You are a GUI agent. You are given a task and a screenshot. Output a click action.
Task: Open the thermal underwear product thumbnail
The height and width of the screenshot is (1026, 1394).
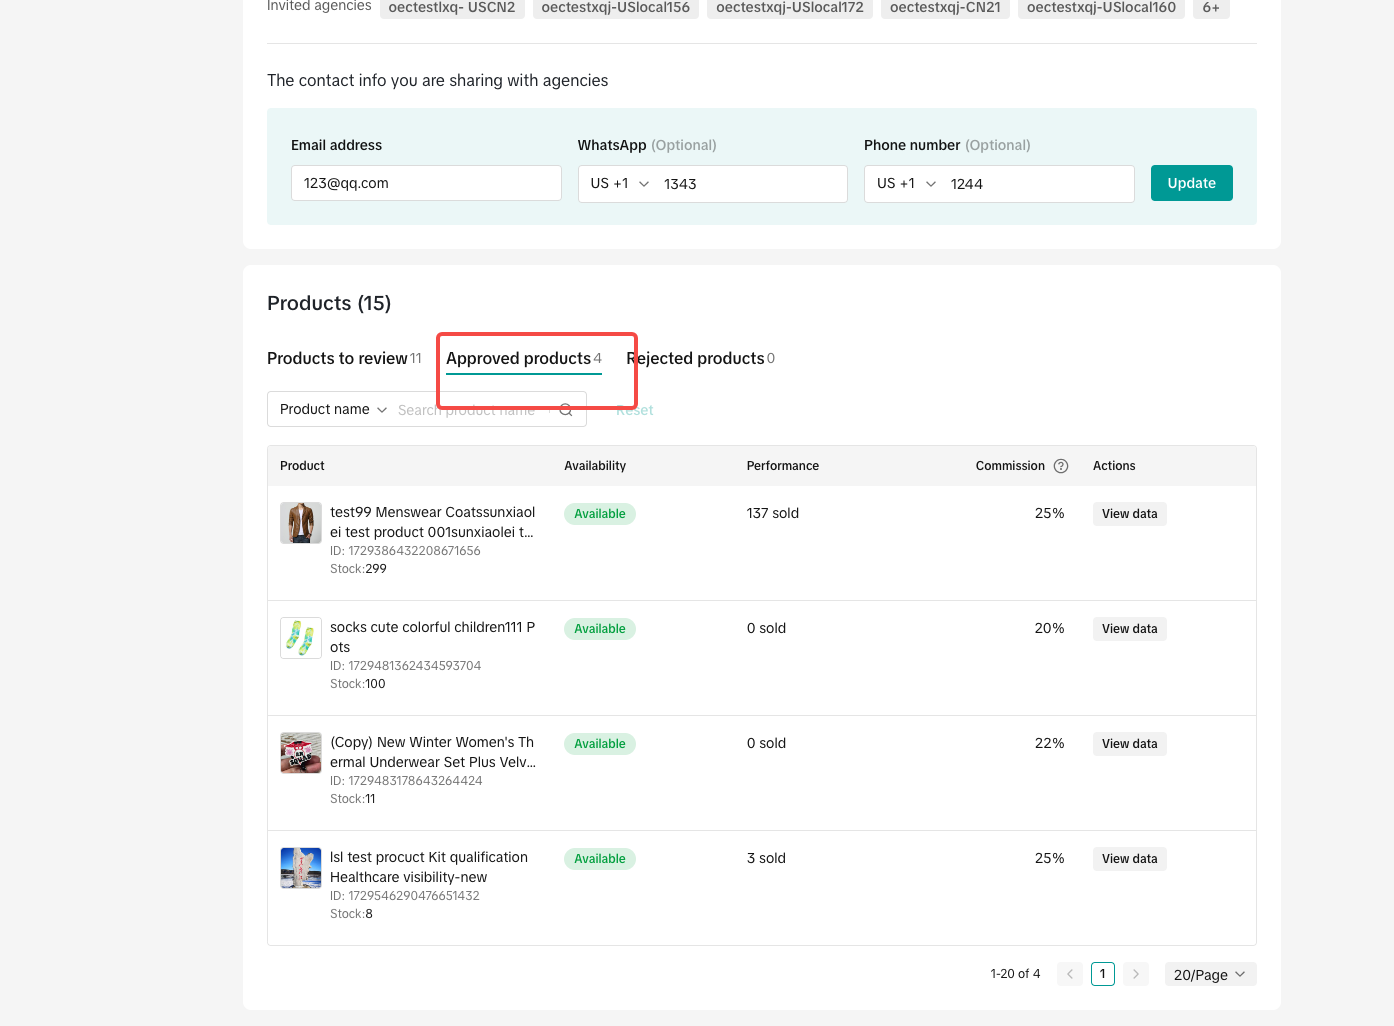(301, 753)
